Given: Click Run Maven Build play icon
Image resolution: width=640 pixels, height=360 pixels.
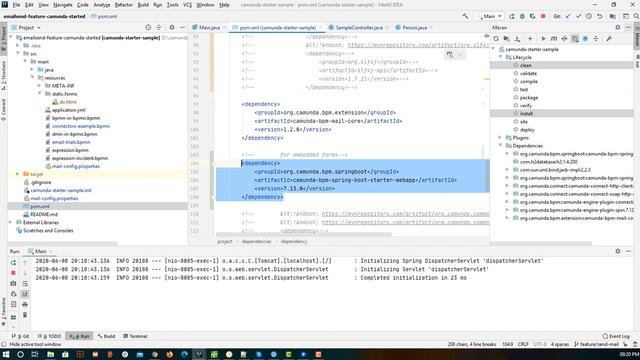Looking at the screenshot, I should pos(543,39).
